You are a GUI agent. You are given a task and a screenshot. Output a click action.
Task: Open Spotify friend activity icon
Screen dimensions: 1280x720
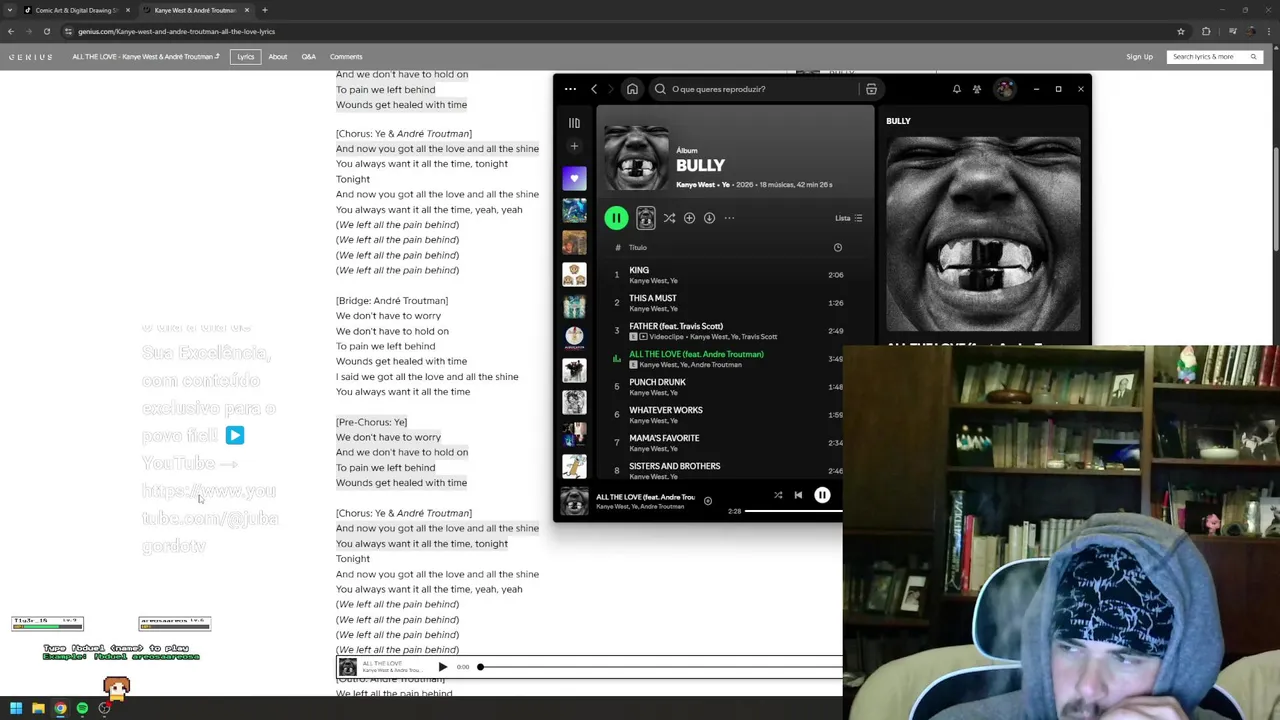tap(977, 89)
